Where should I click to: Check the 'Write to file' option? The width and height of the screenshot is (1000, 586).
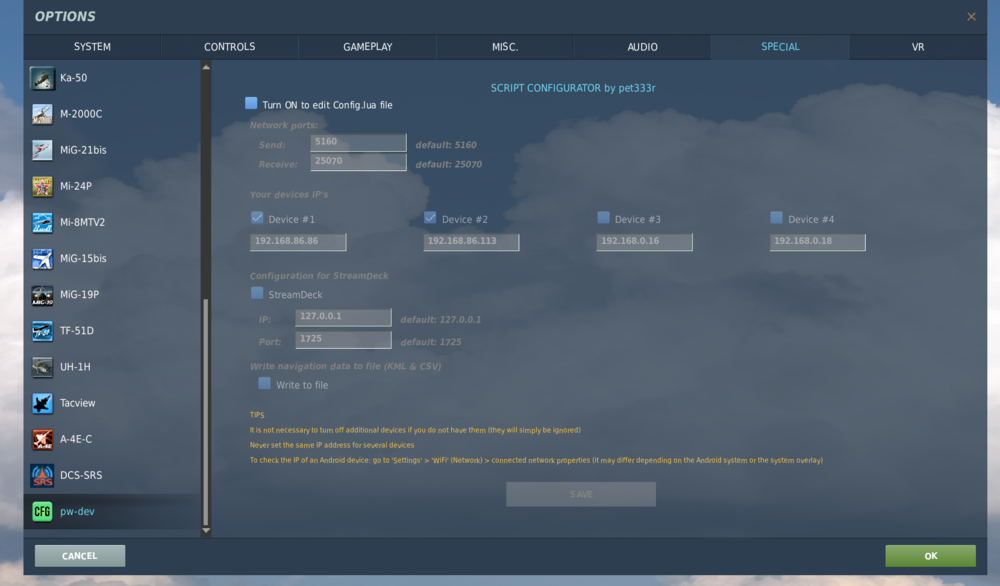(x=264, y=383)
